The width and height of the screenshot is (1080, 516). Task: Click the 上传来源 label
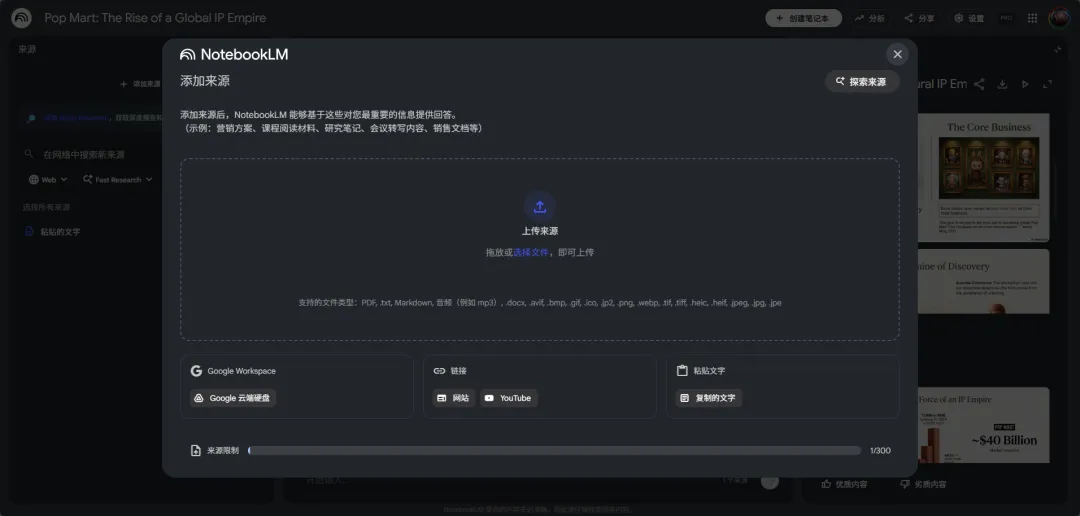click(539, 231)
